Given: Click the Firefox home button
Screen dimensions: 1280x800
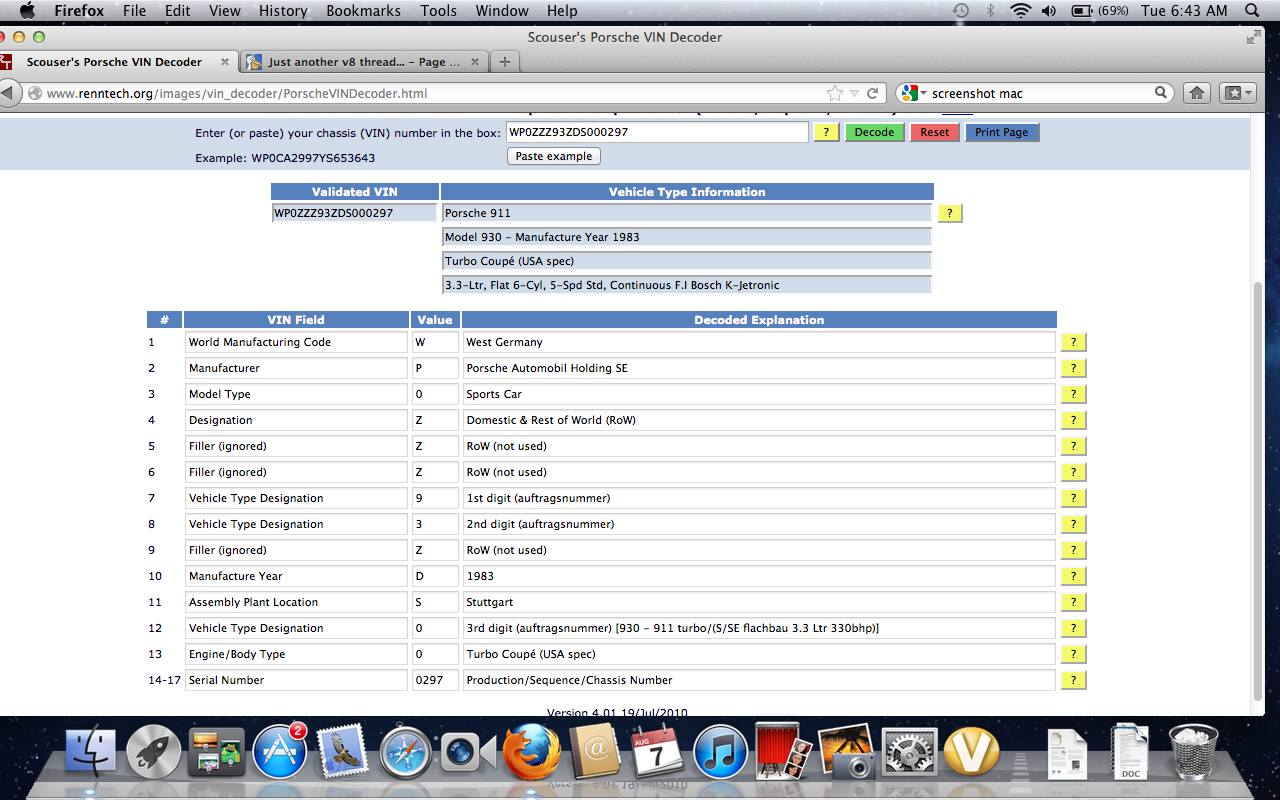Looking at the screenshot, I should tap(1196, 93).
